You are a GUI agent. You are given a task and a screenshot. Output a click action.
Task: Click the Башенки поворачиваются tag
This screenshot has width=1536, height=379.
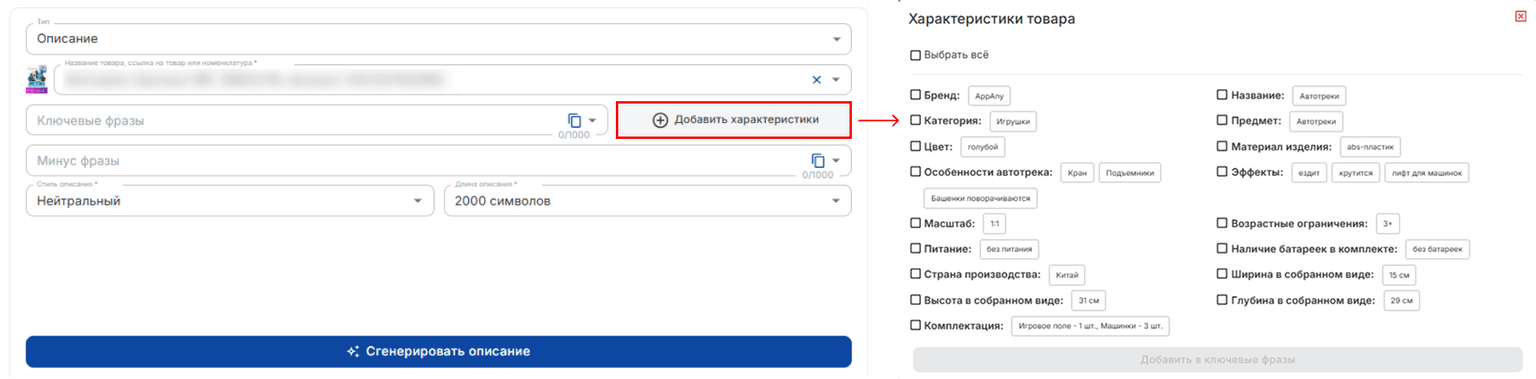click(x=980, y=198)
